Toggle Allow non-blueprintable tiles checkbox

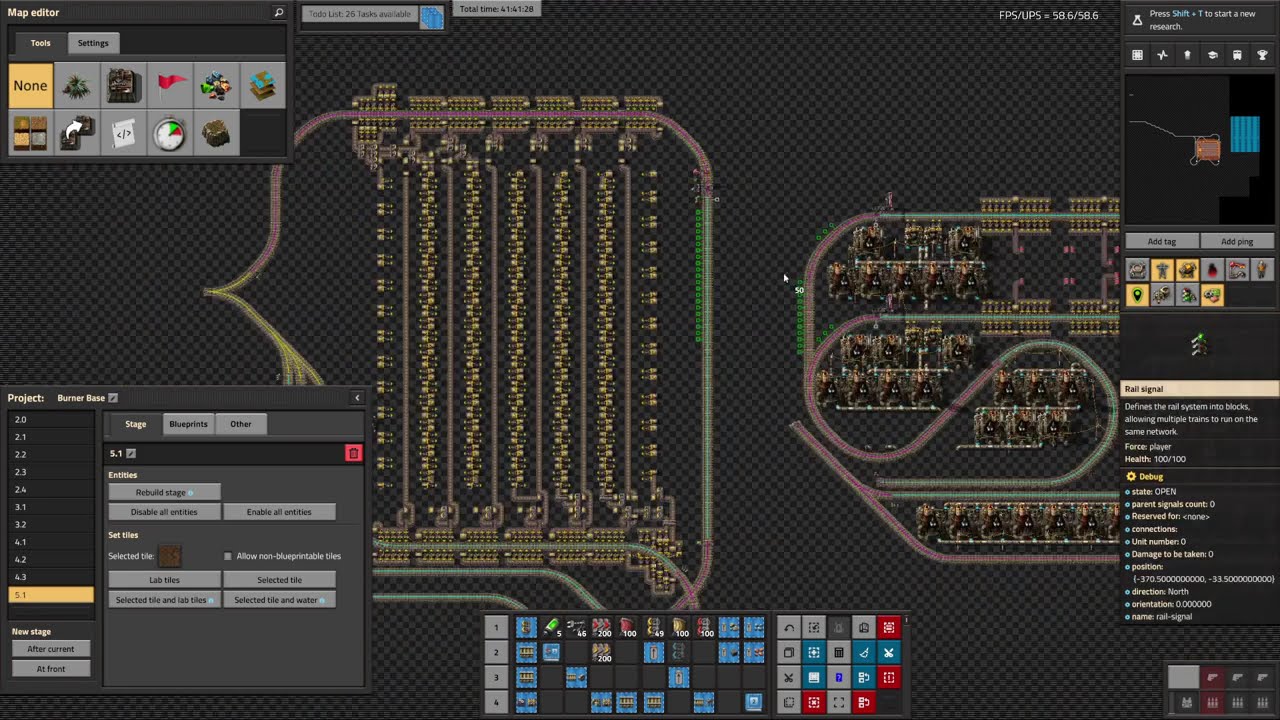228,556
